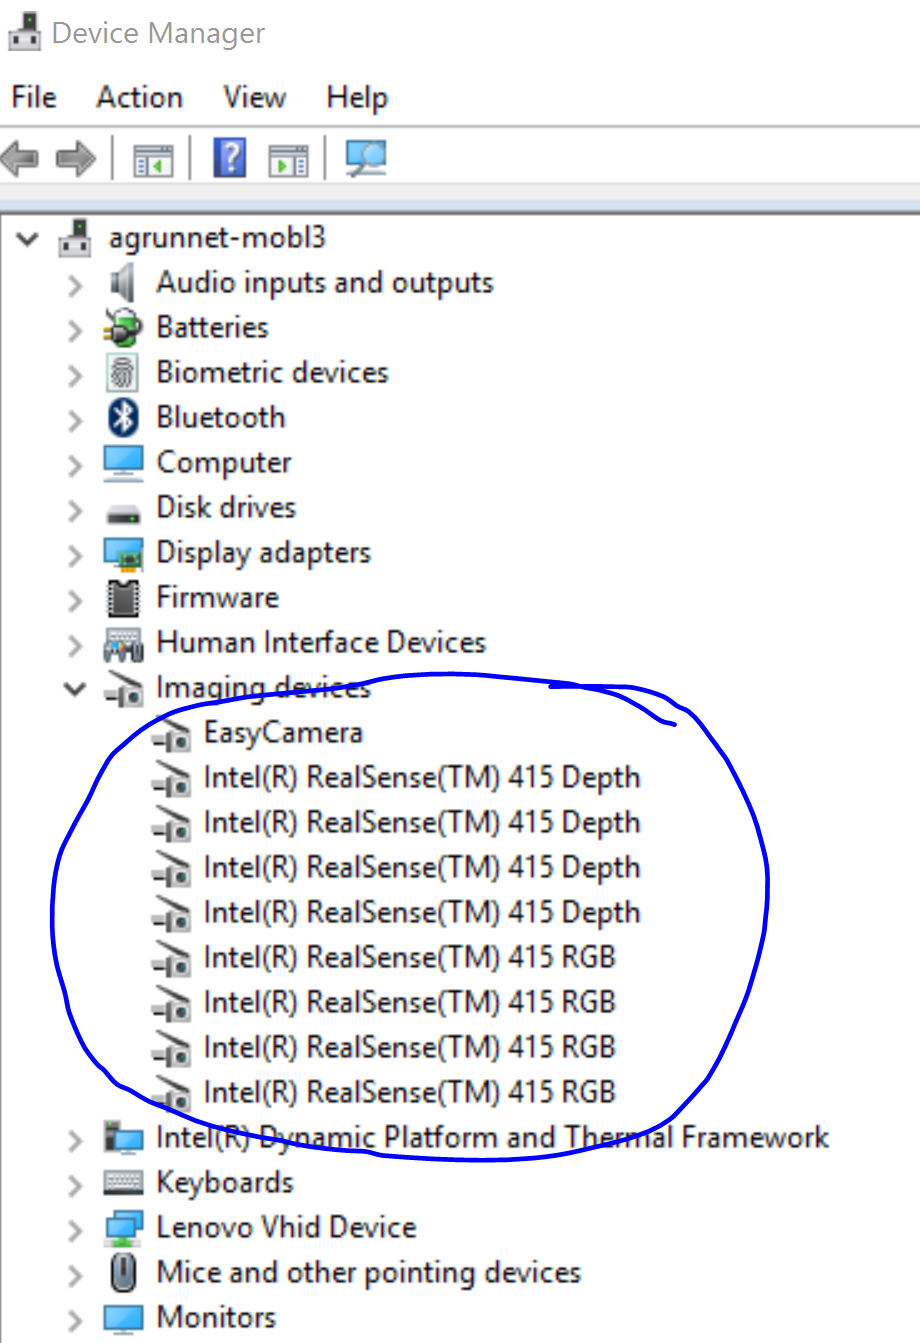This screenshot has width=920, height=1343.
Task: Expand the Batteries category
Action: [75, 330]
